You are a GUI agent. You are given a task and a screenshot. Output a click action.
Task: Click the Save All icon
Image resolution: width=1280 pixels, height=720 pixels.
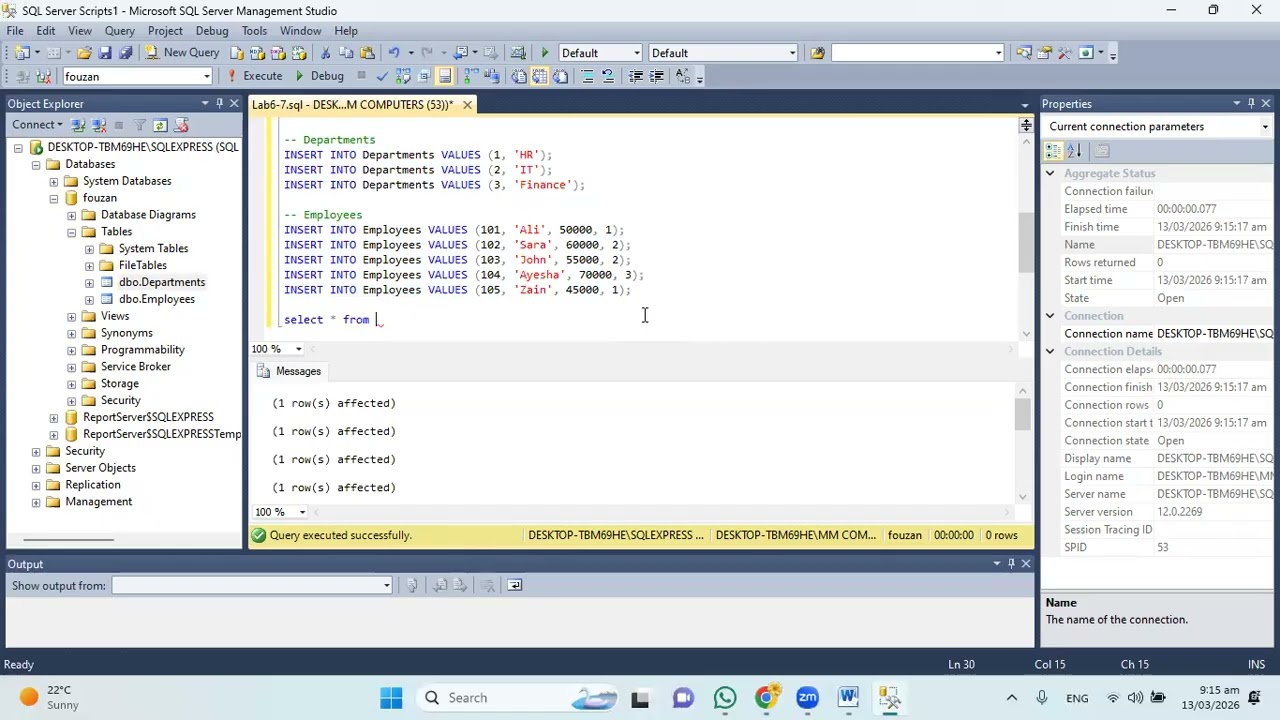pyautogui.click(x=126, y=53)
